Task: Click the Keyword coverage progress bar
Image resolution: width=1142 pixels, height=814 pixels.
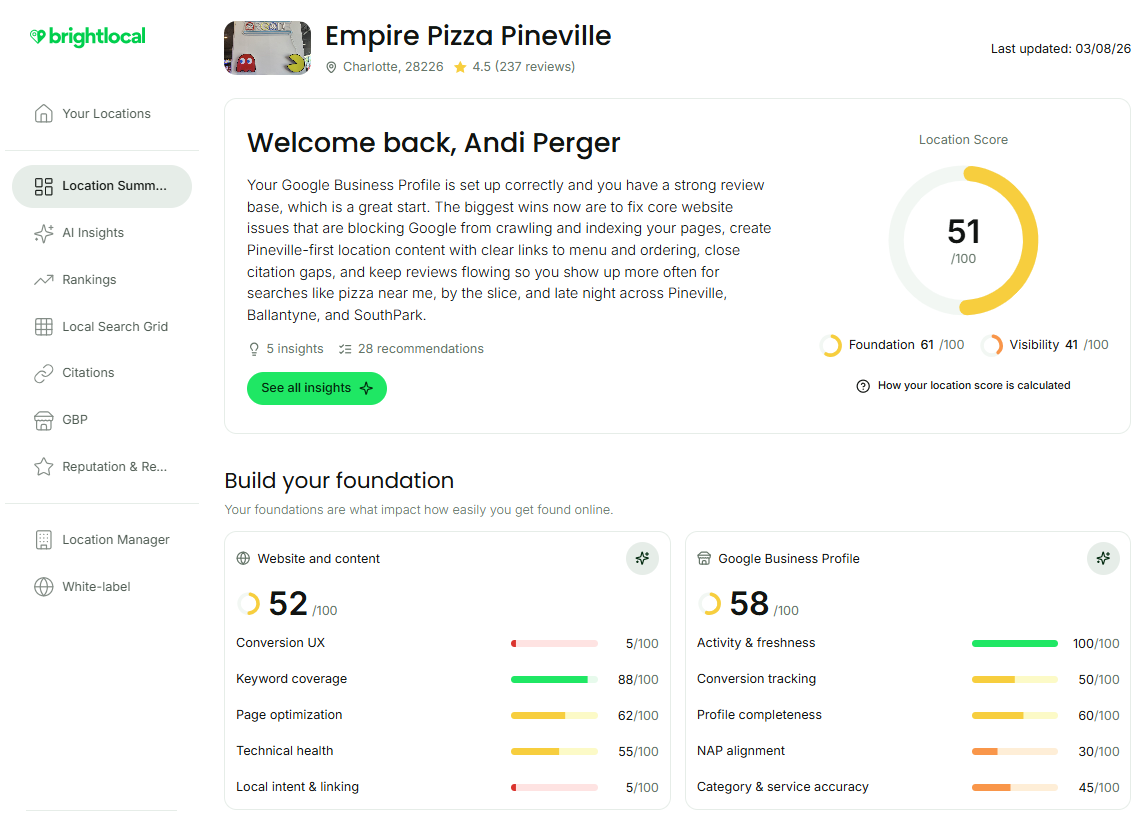Action: (554, 679)
